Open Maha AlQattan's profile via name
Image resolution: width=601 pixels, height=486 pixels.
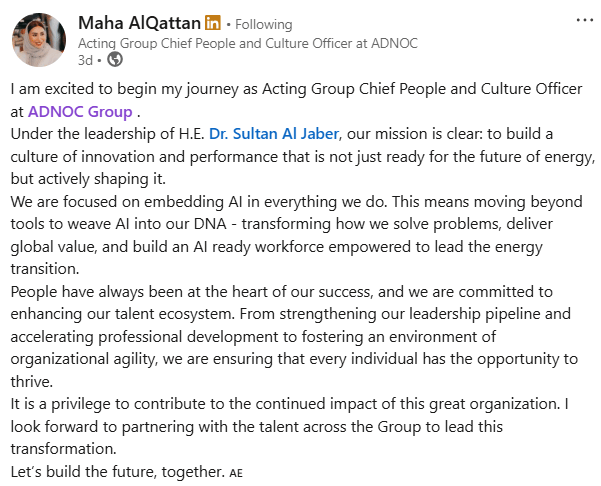tap(139, 23)
